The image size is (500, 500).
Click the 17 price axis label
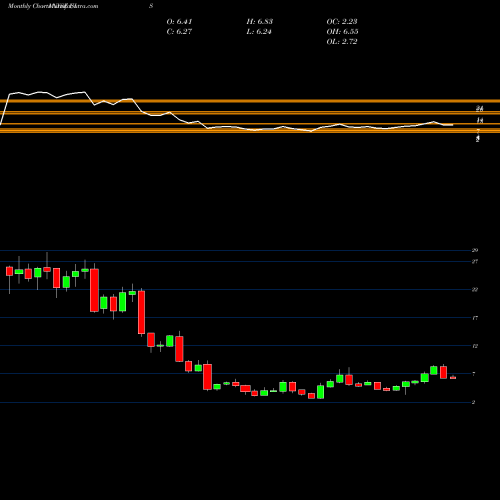[475, 318]
